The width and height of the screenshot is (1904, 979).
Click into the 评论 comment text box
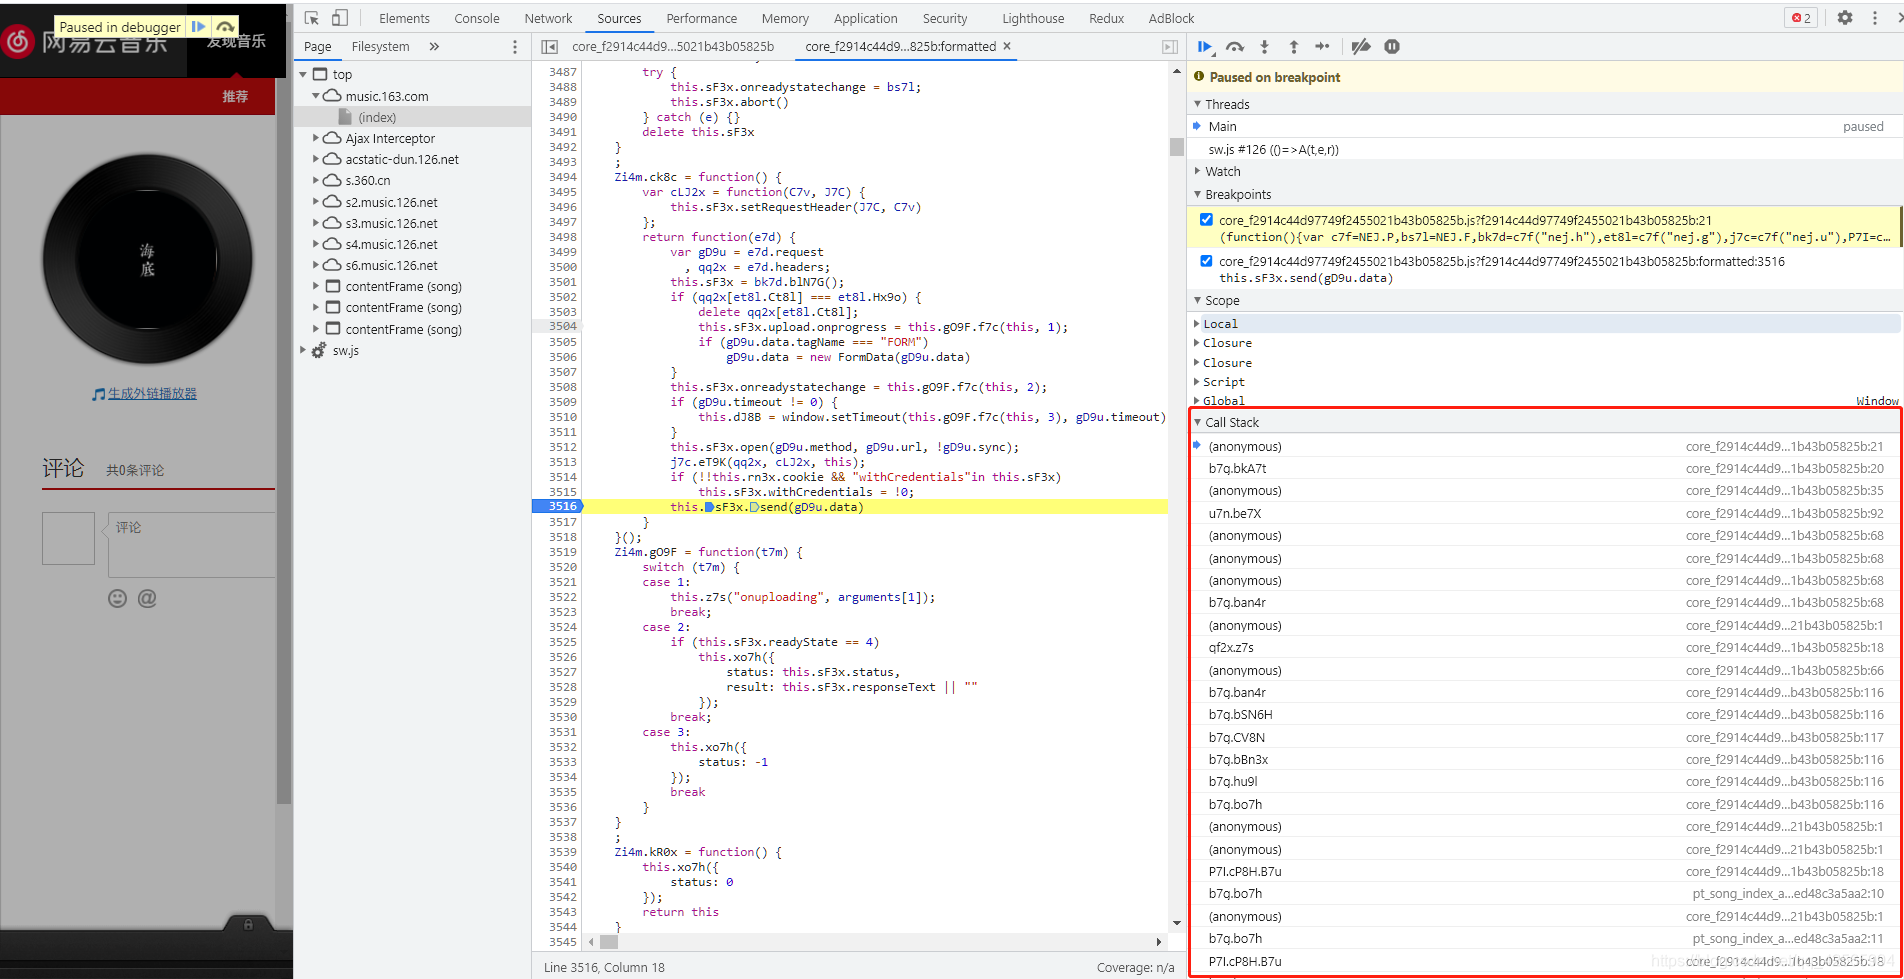pos(191,545)
